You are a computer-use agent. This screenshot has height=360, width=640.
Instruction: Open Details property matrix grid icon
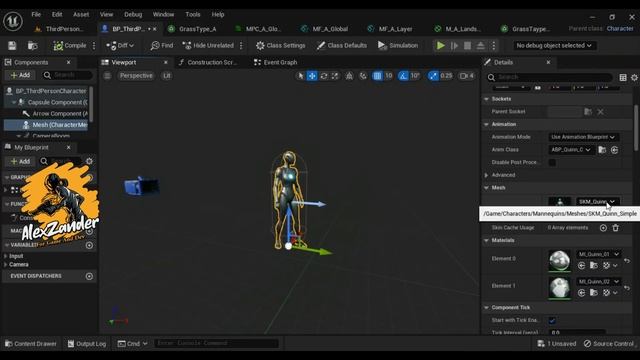point(623,77)
